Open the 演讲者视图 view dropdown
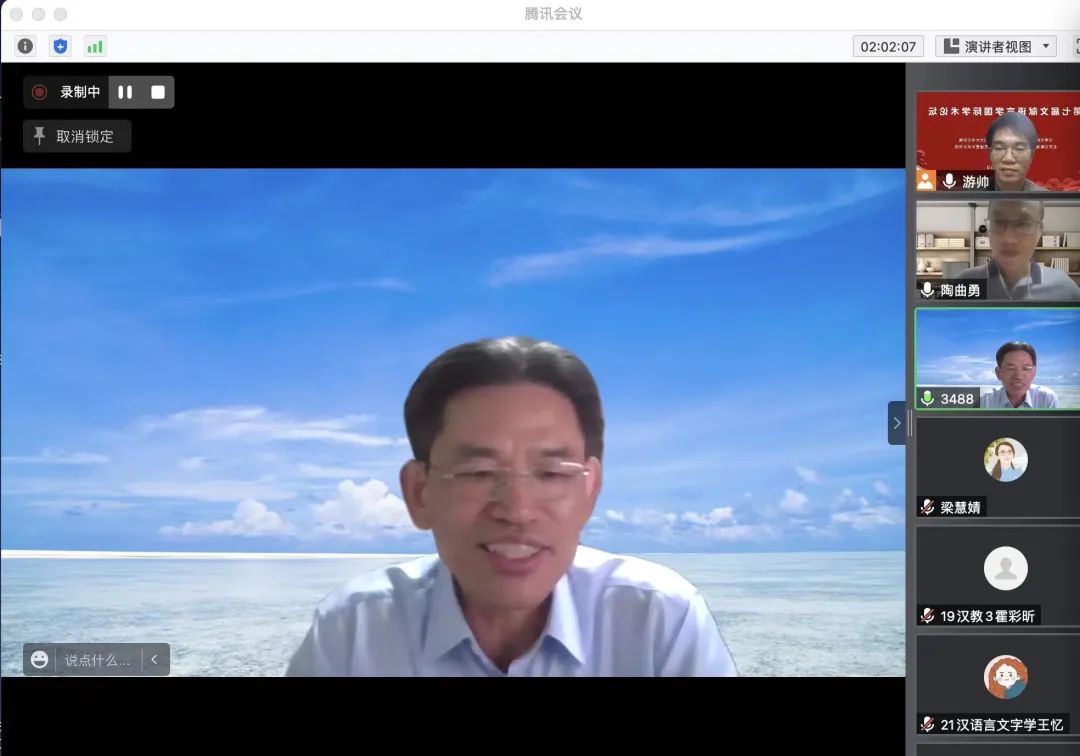The width and height of the screenshot is (1080, 756). pyautogui.click(x=996, y=46)
